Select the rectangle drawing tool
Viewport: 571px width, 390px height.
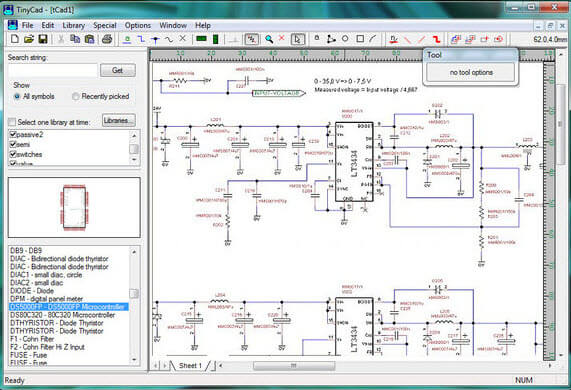click(360, 39)
